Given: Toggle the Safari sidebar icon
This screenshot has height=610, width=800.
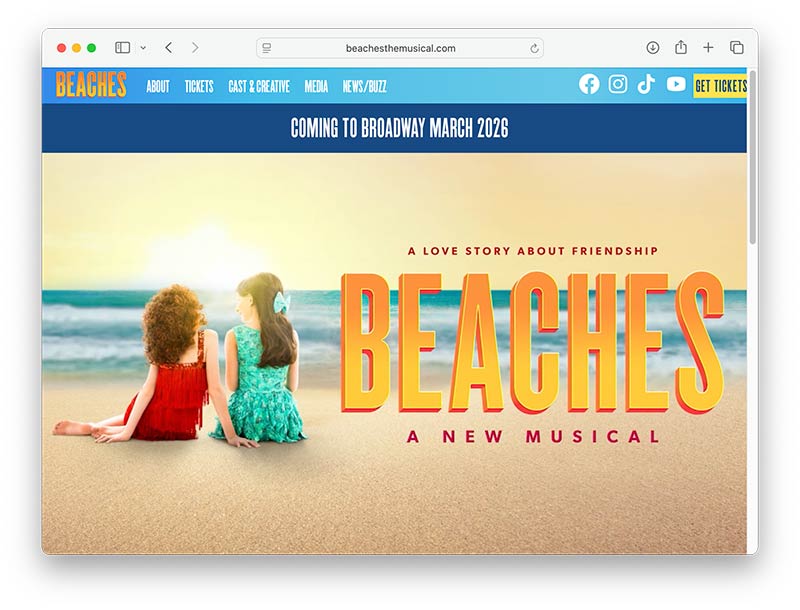Looking at the screenshot, I should point(123,48).
